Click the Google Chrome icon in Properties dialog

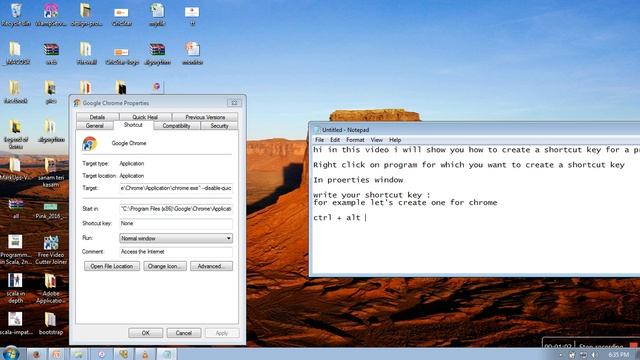point(90,143)
